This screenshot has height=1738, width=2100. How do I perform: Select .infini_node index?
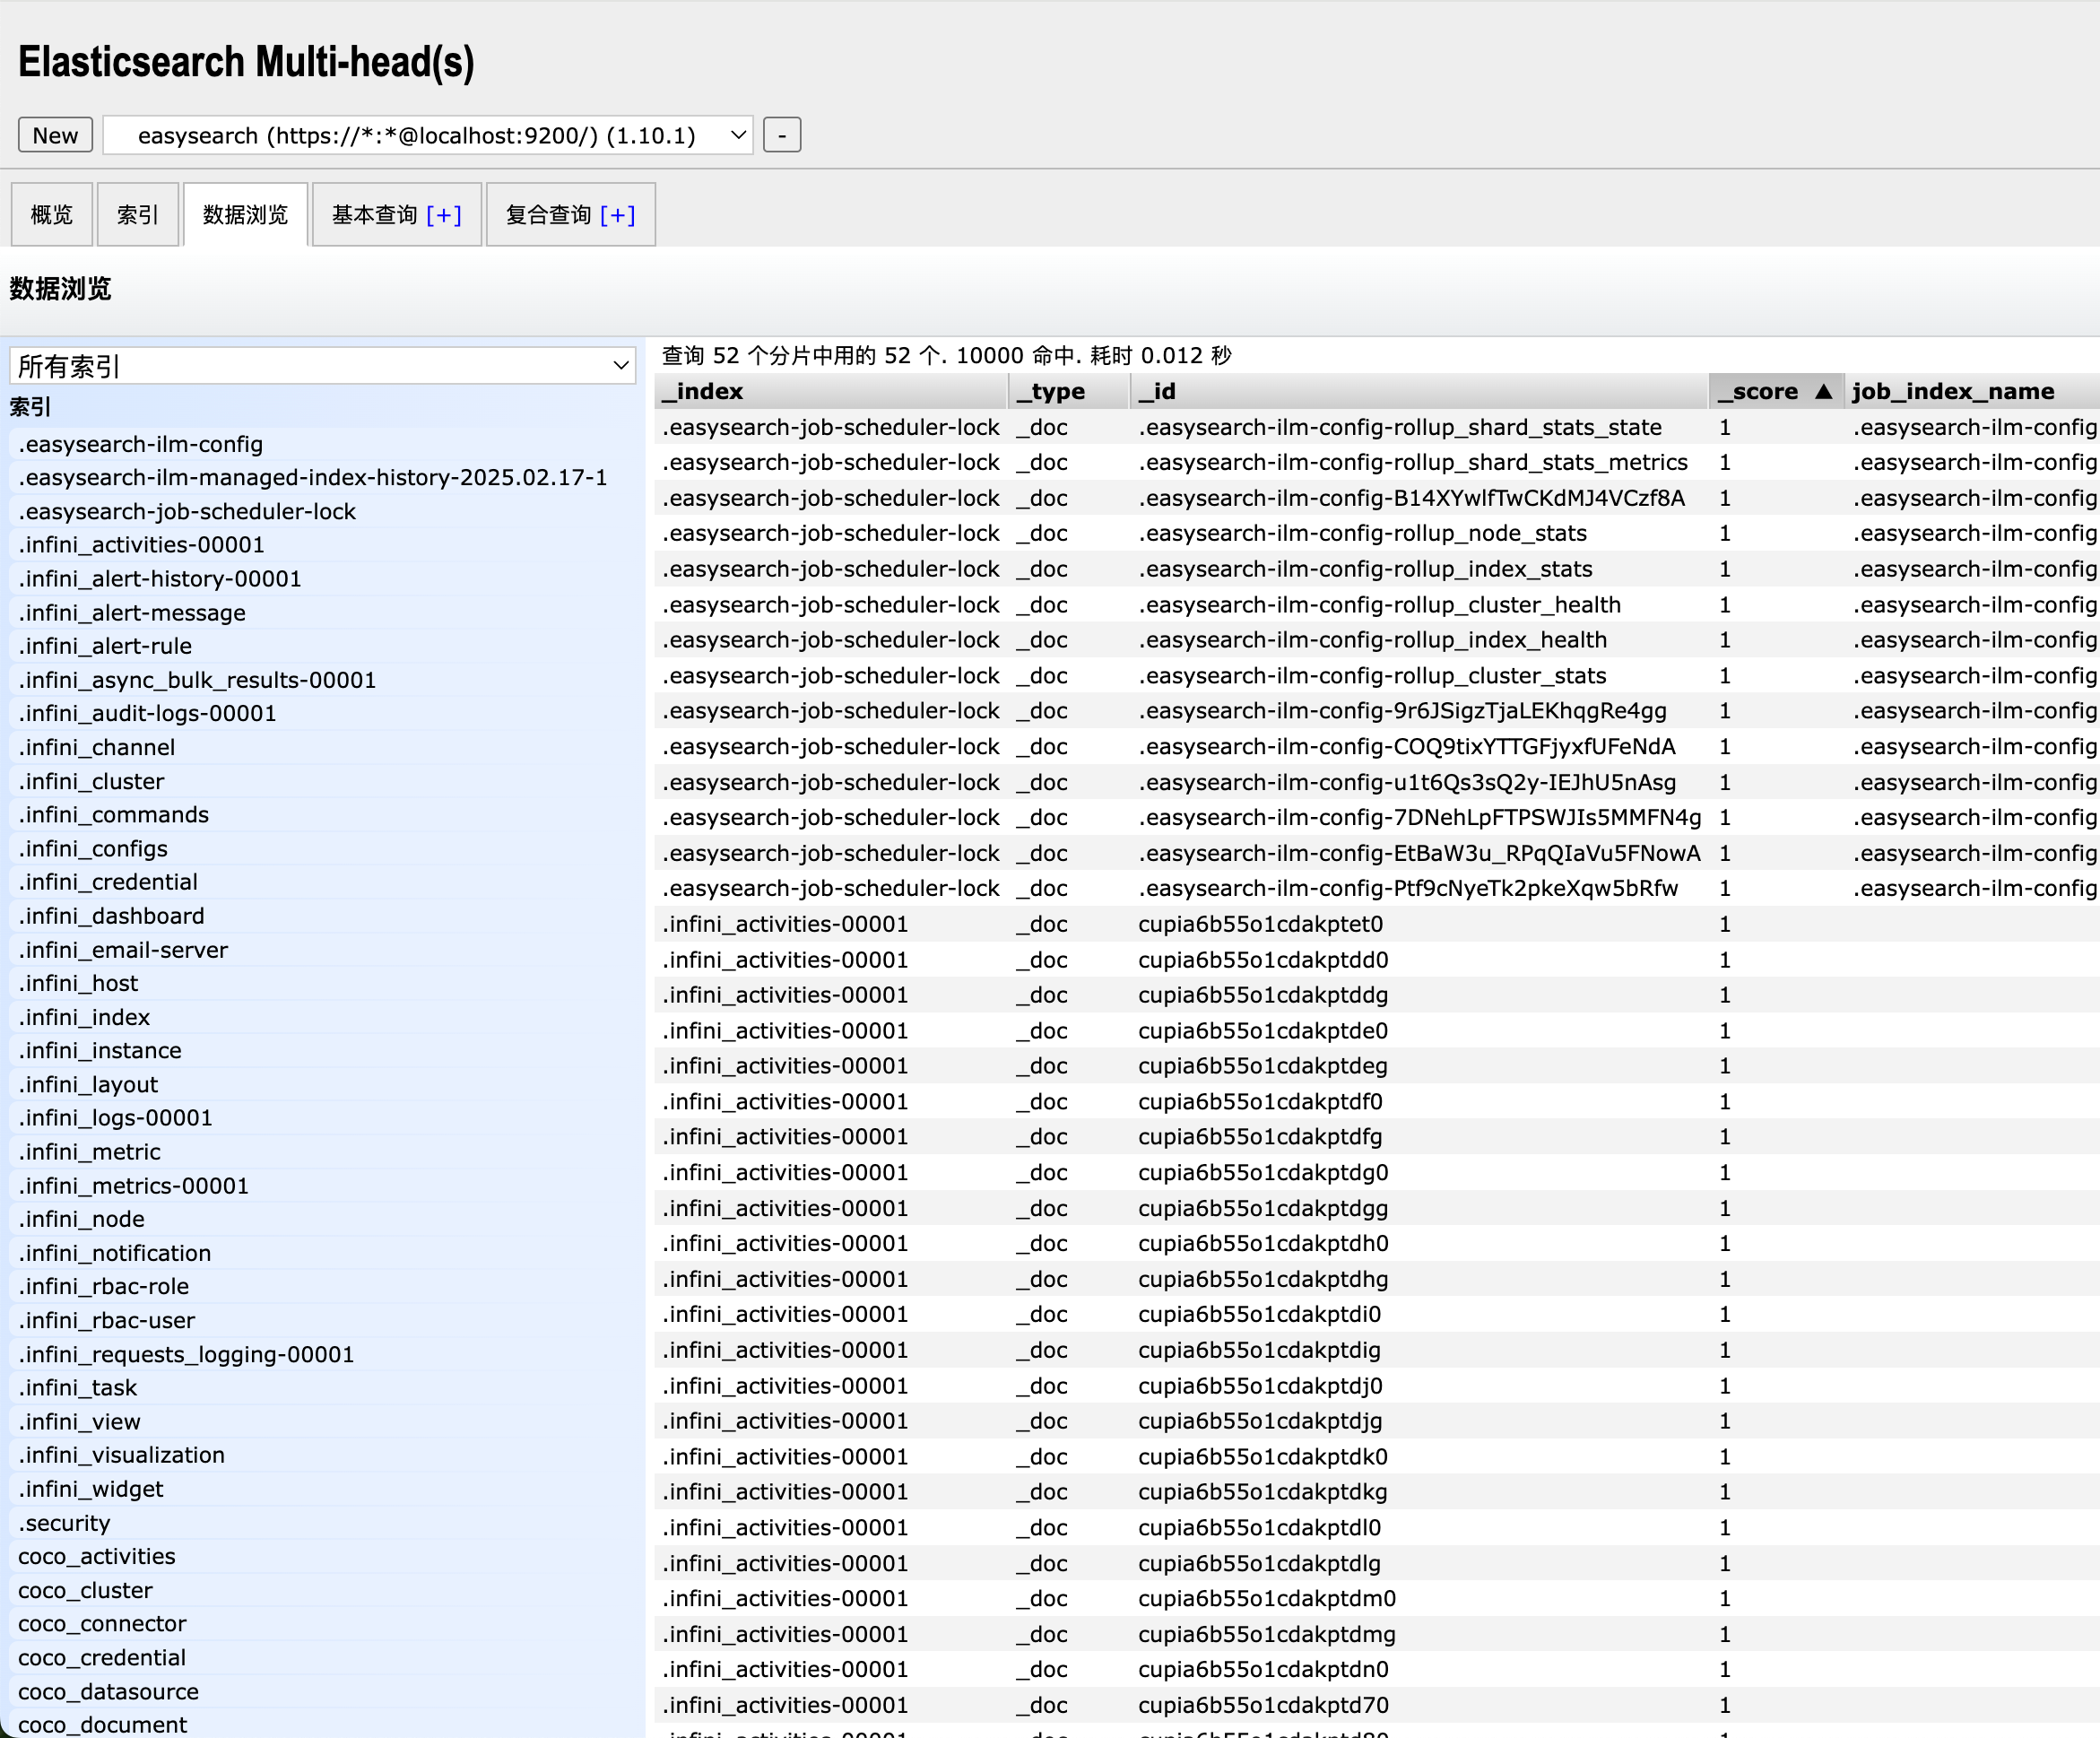(x=322, y=1219)
